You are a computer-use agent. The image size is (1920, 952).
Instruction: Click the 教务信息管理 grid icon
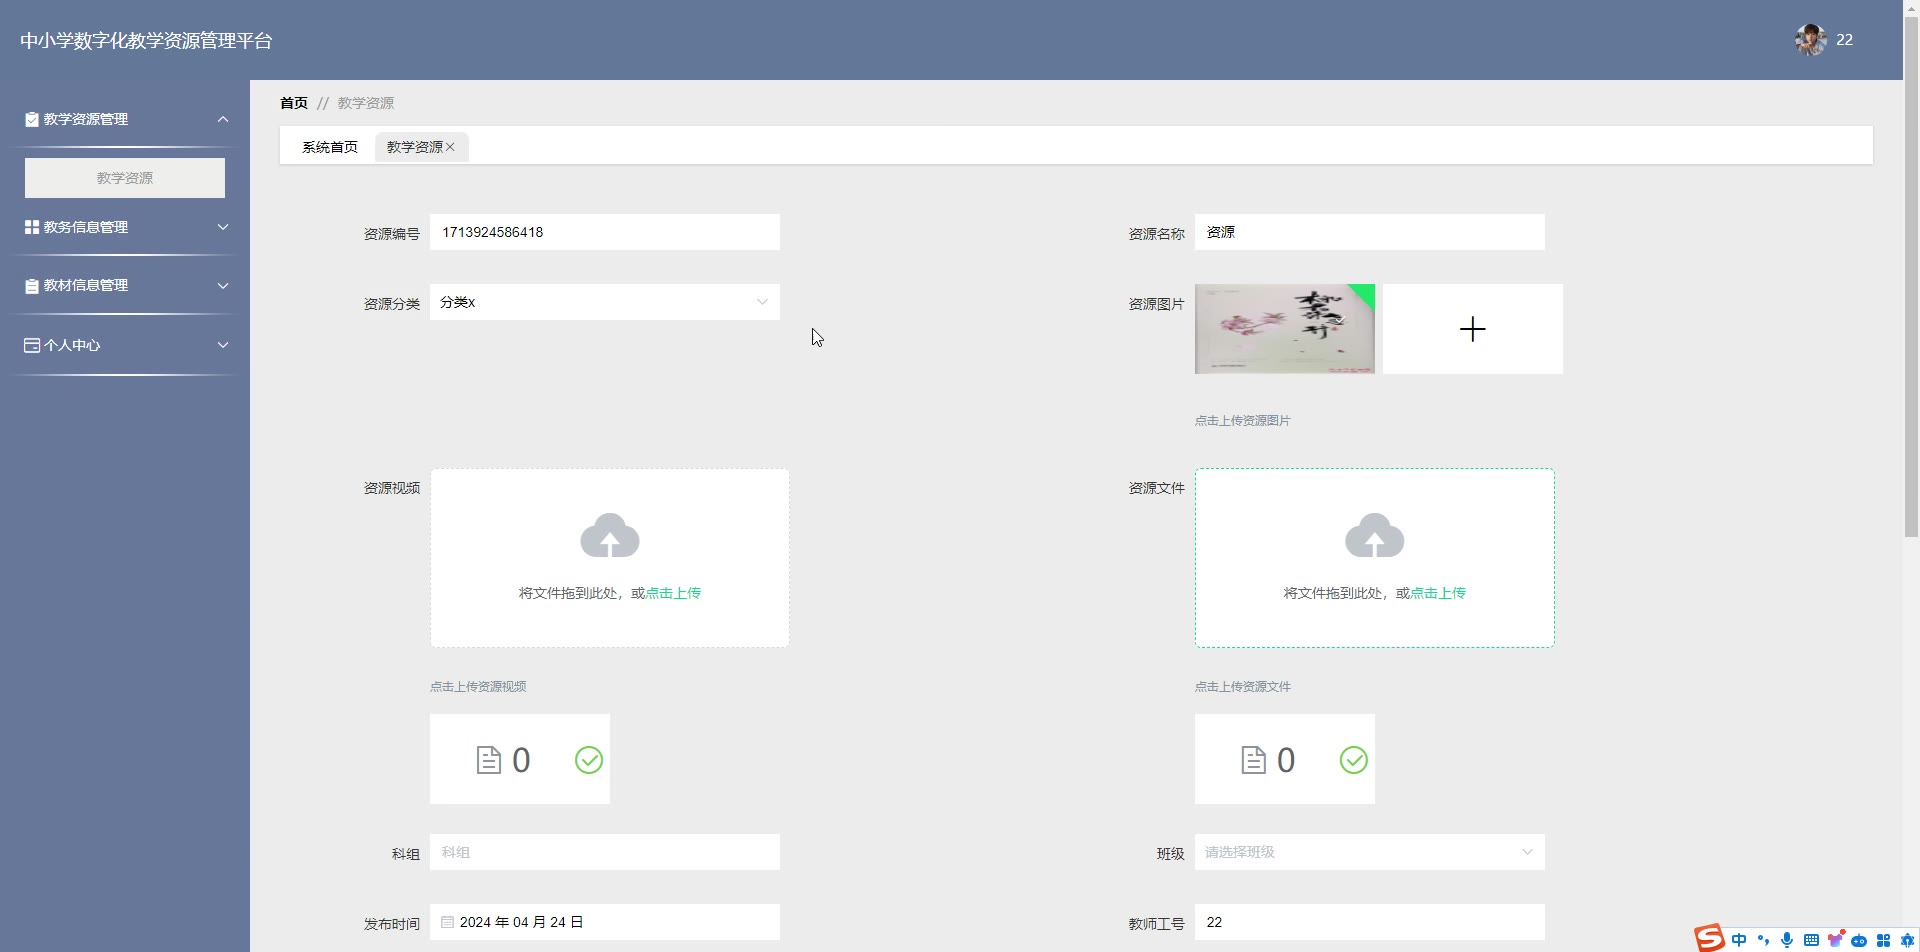[32, 227]
